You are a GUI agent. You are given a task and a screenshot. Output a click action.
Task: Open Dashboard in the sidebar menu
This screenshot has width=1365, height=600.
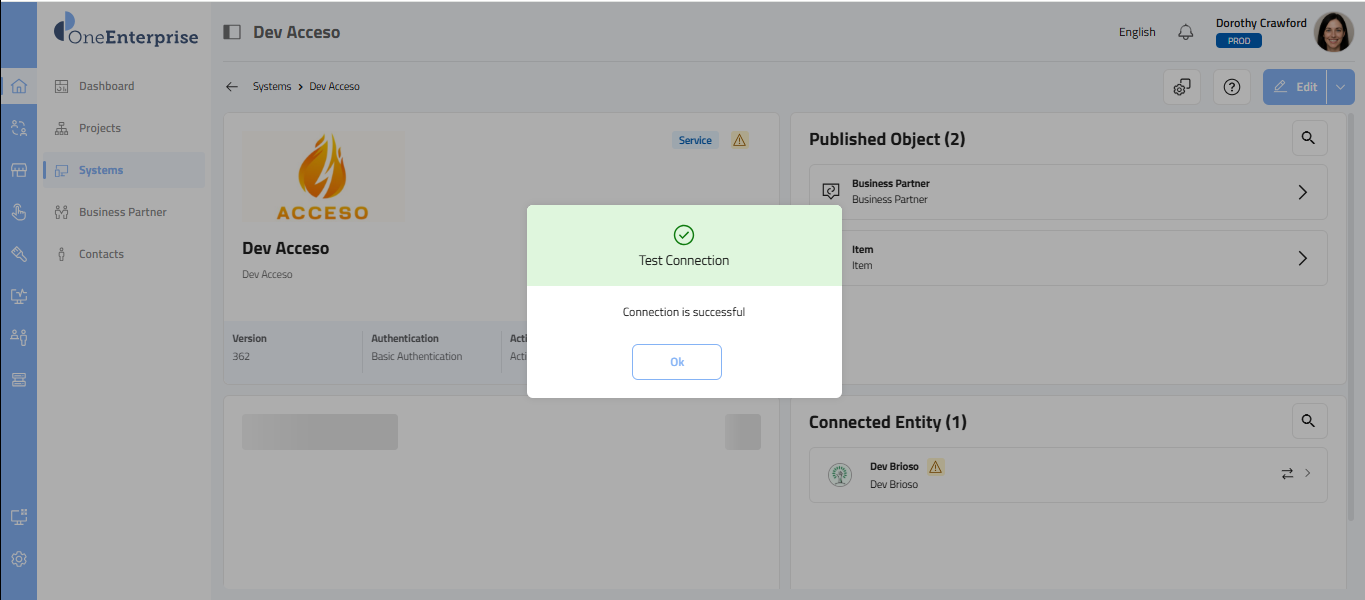click(106, 86)
